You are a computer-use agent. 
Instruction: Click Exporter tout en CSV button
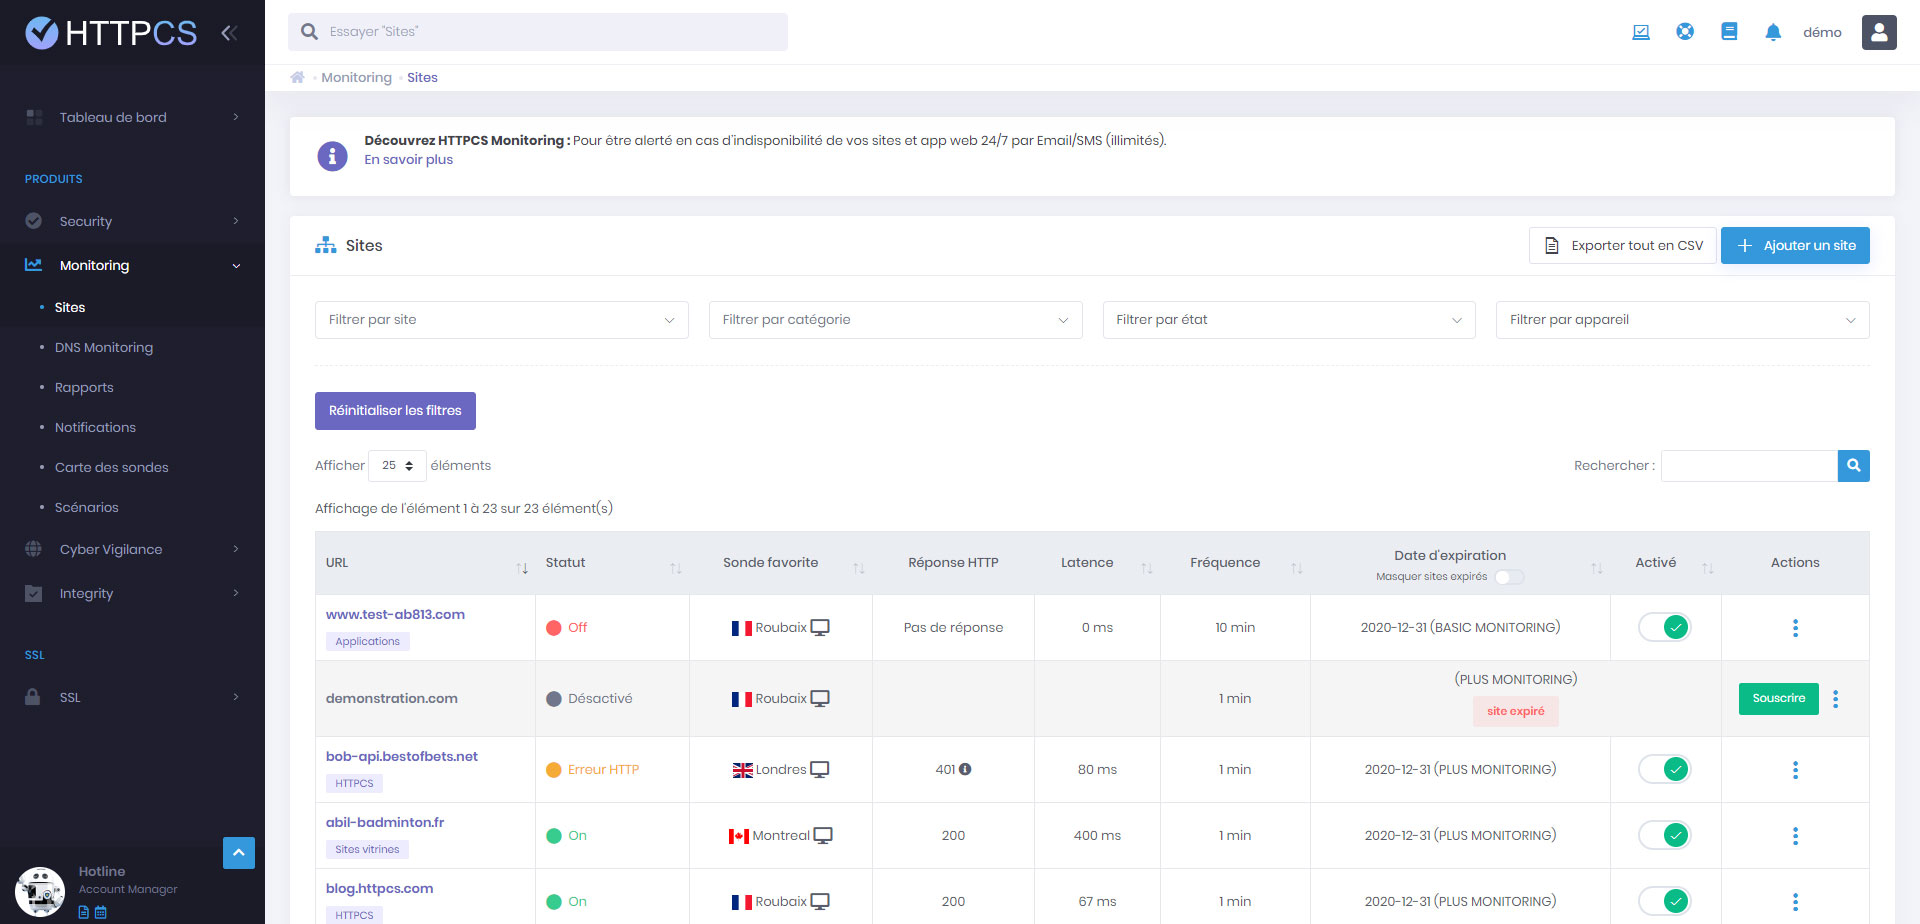pyautogui.click(x=1623, y=245)
